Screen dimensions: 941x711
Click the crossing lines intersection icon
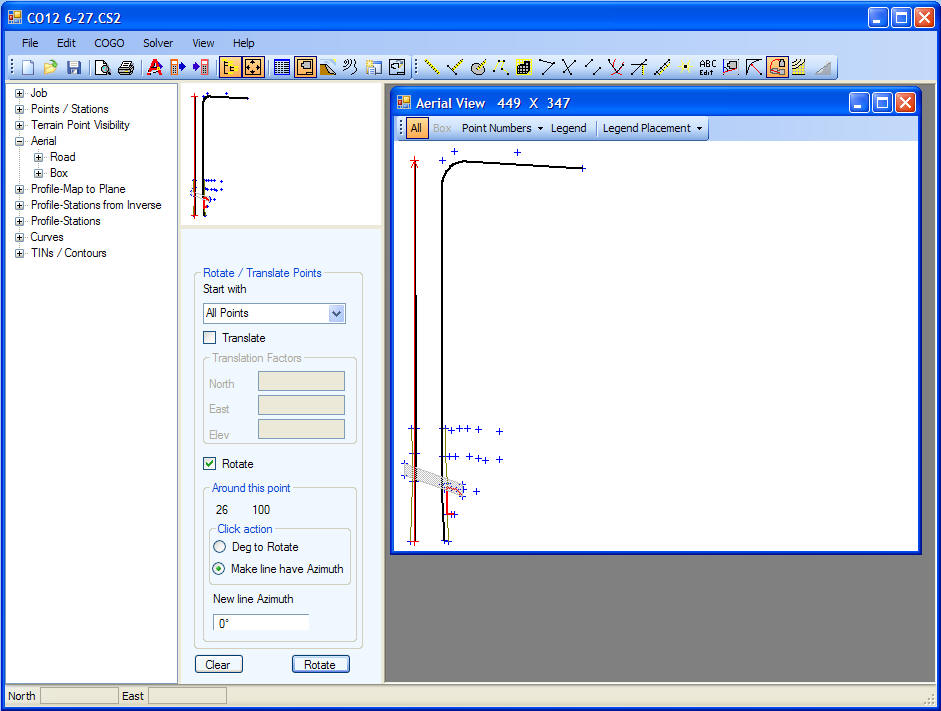[569, 67]
